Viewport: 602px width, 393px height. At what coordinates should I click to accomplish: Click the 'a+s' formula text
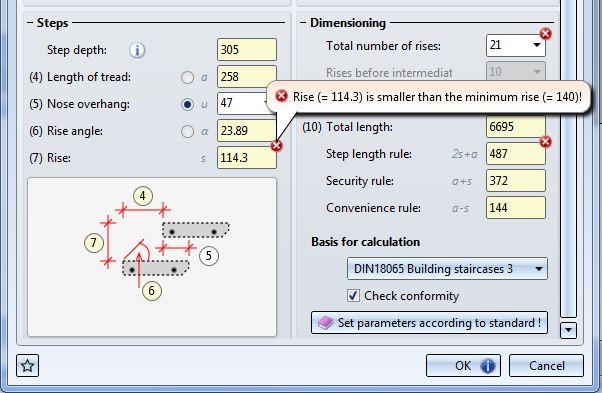pyautogui.click(x=462, y=181)
